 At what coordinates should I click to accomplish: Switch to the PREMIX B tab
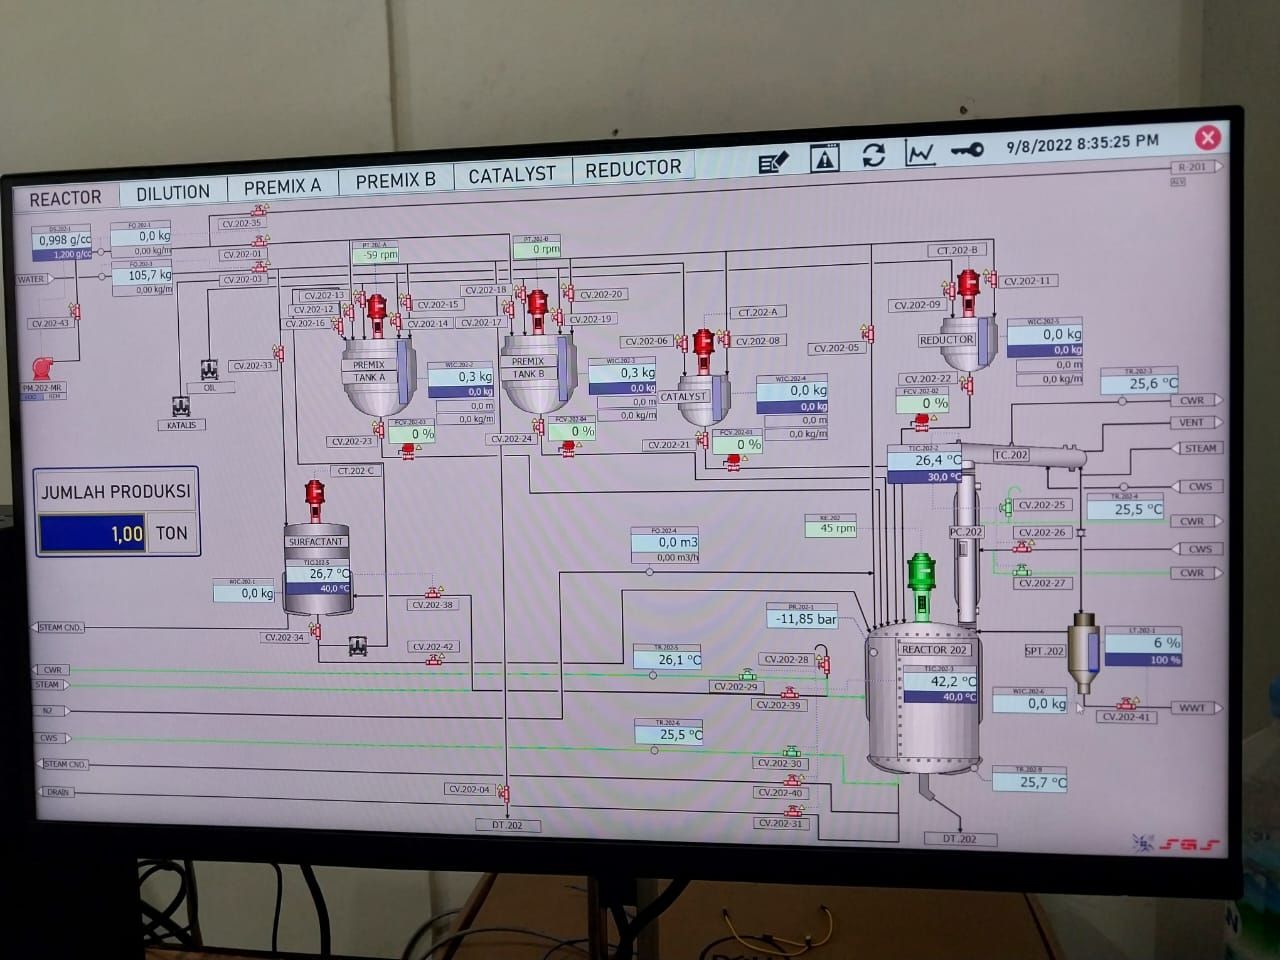(x=395, y=179)
